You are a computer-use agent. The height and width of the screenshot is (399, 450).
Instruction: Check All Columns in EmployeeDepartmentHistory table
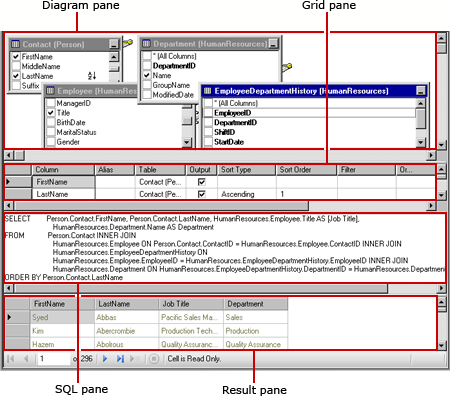[208, 103]
